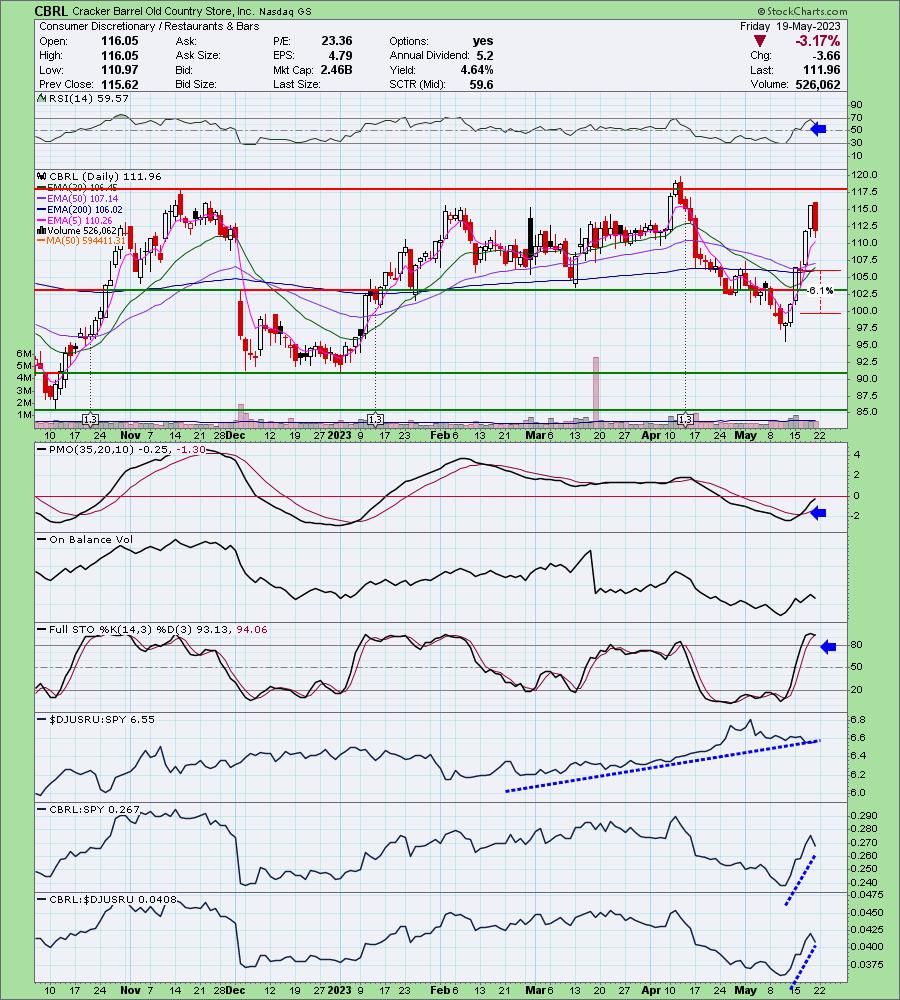Select the Cracker Barrel Old Country Store company name
Viewport: 900px width, 1000px height.
[164, 11]
